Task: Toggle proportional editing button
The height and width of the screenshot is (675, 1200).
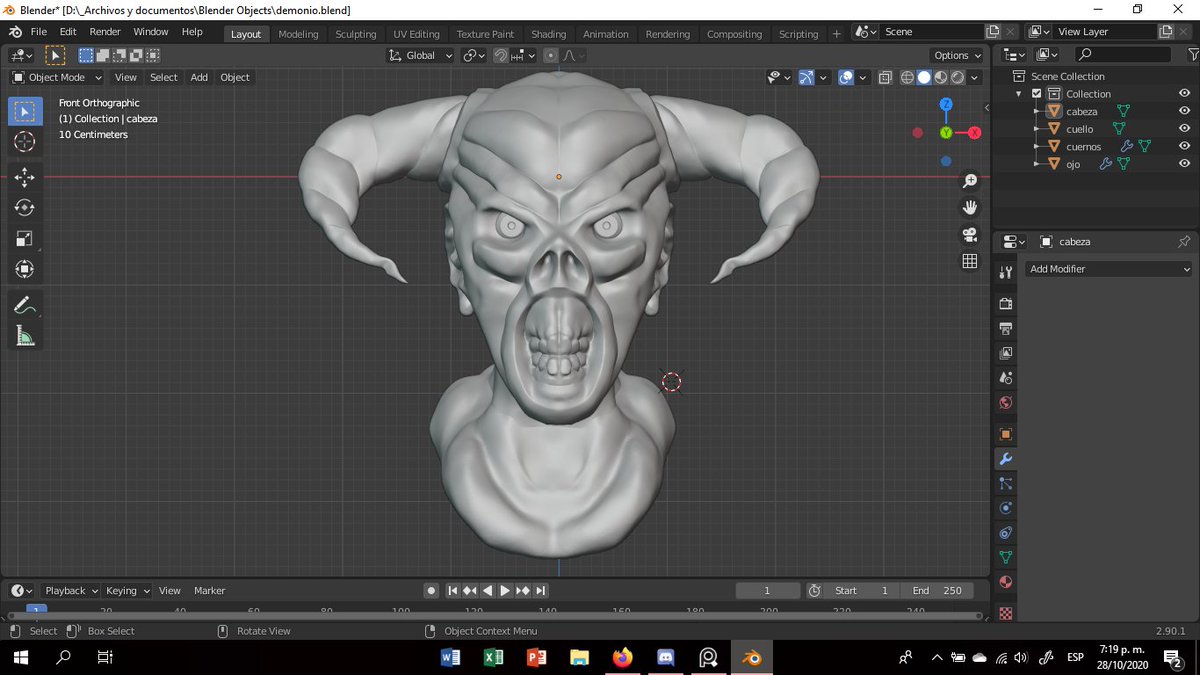Action: (x=550, y=56)
